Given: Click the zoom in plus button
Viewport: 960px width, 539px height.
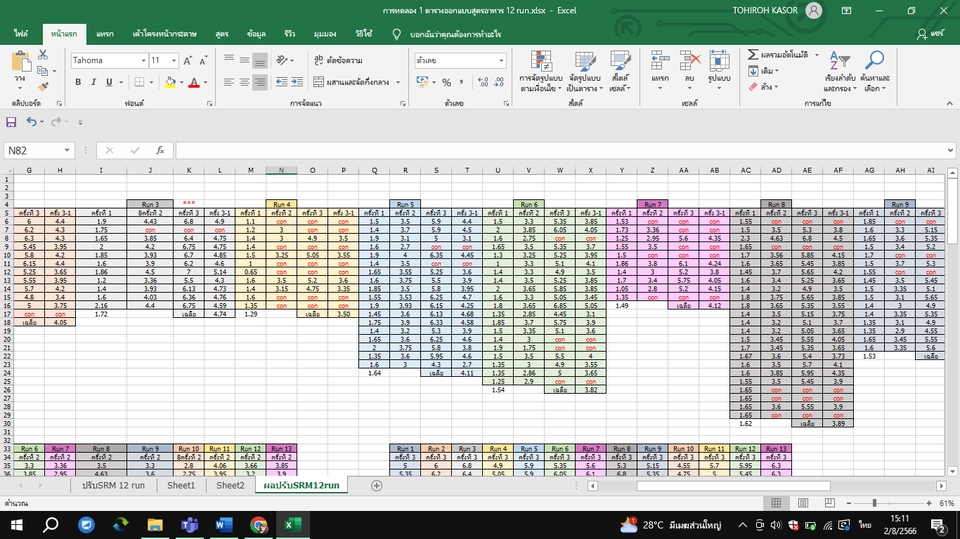Looking at the screenshot, I should [929, 503].
